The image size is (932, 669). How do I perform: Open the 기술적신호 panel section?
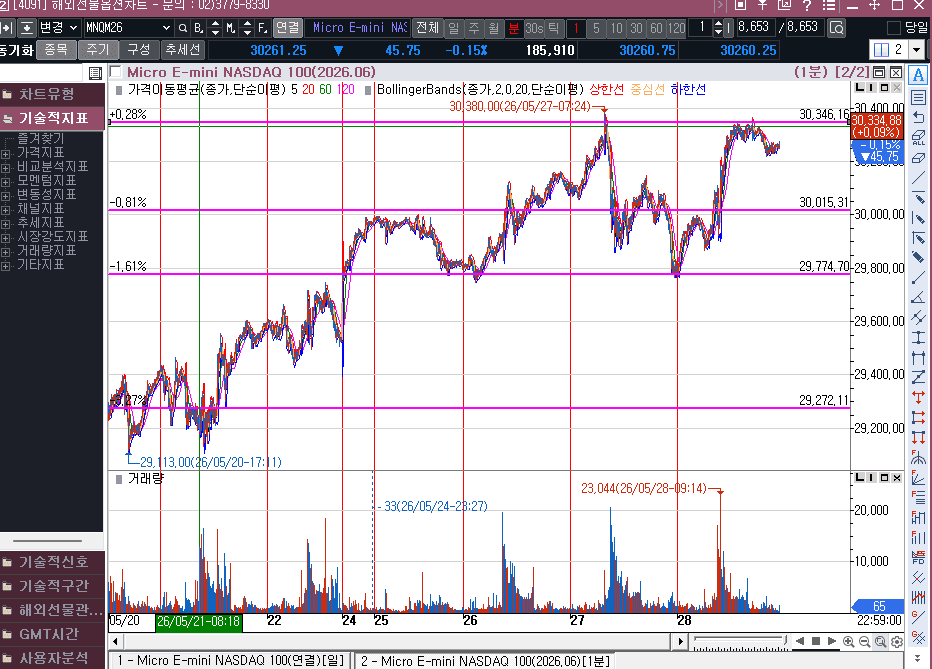(52, 561)
